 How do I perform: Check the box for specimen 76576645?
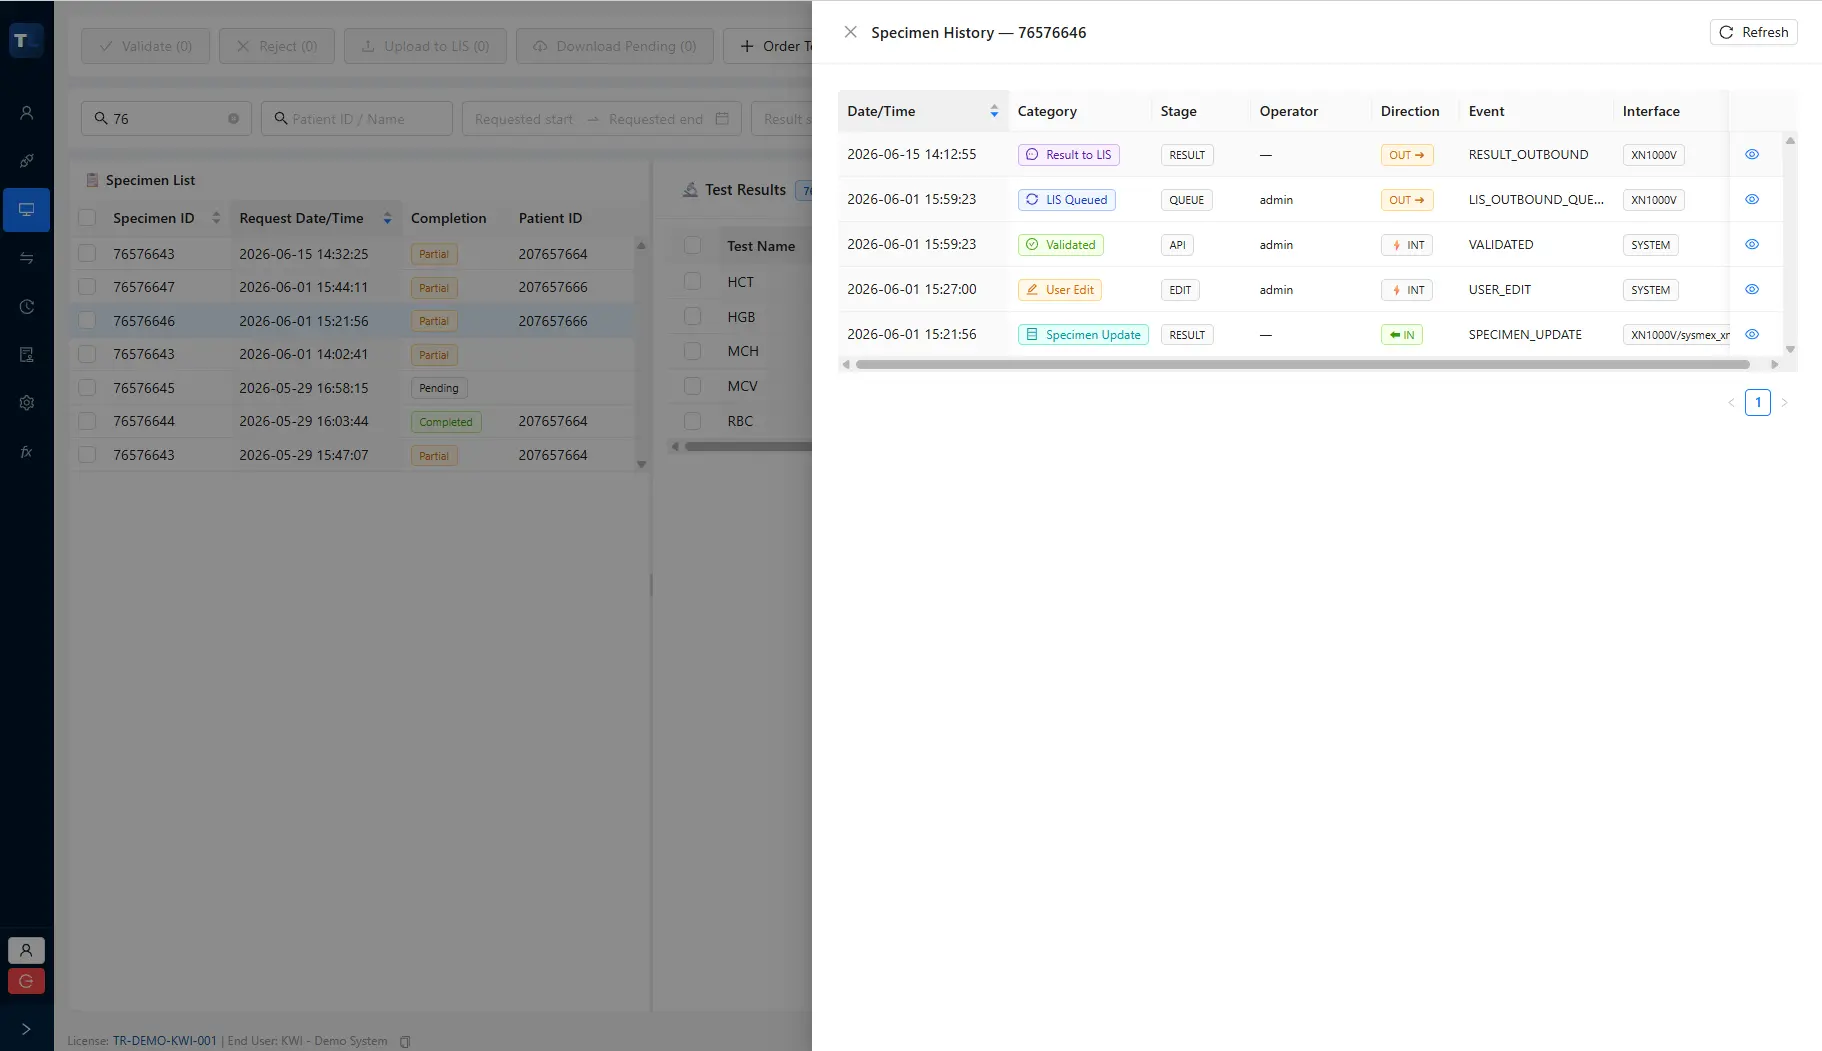(87, 388)
